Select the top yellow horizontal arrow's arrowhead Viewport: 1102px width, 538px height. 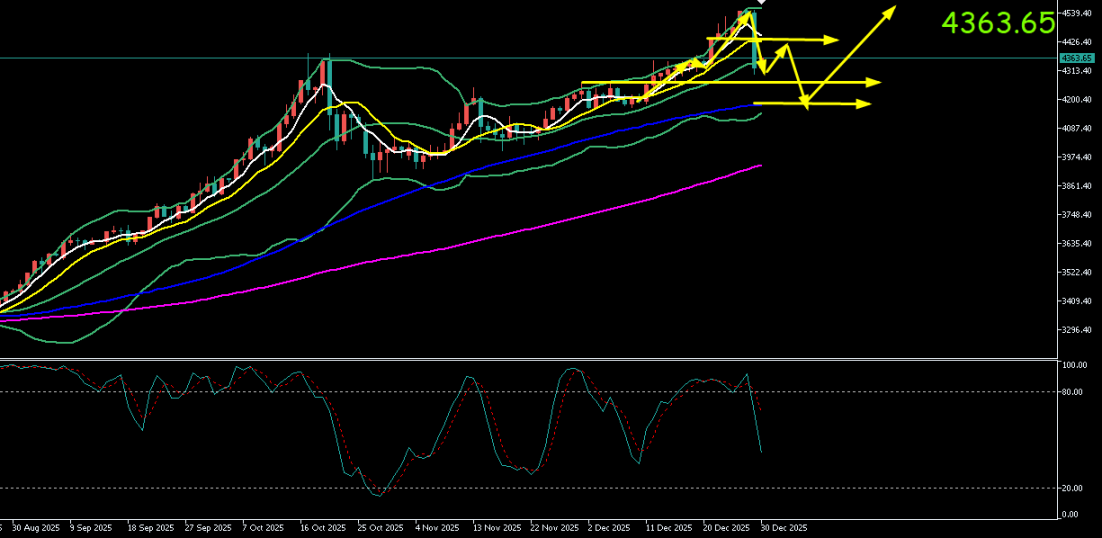(833, 40)
